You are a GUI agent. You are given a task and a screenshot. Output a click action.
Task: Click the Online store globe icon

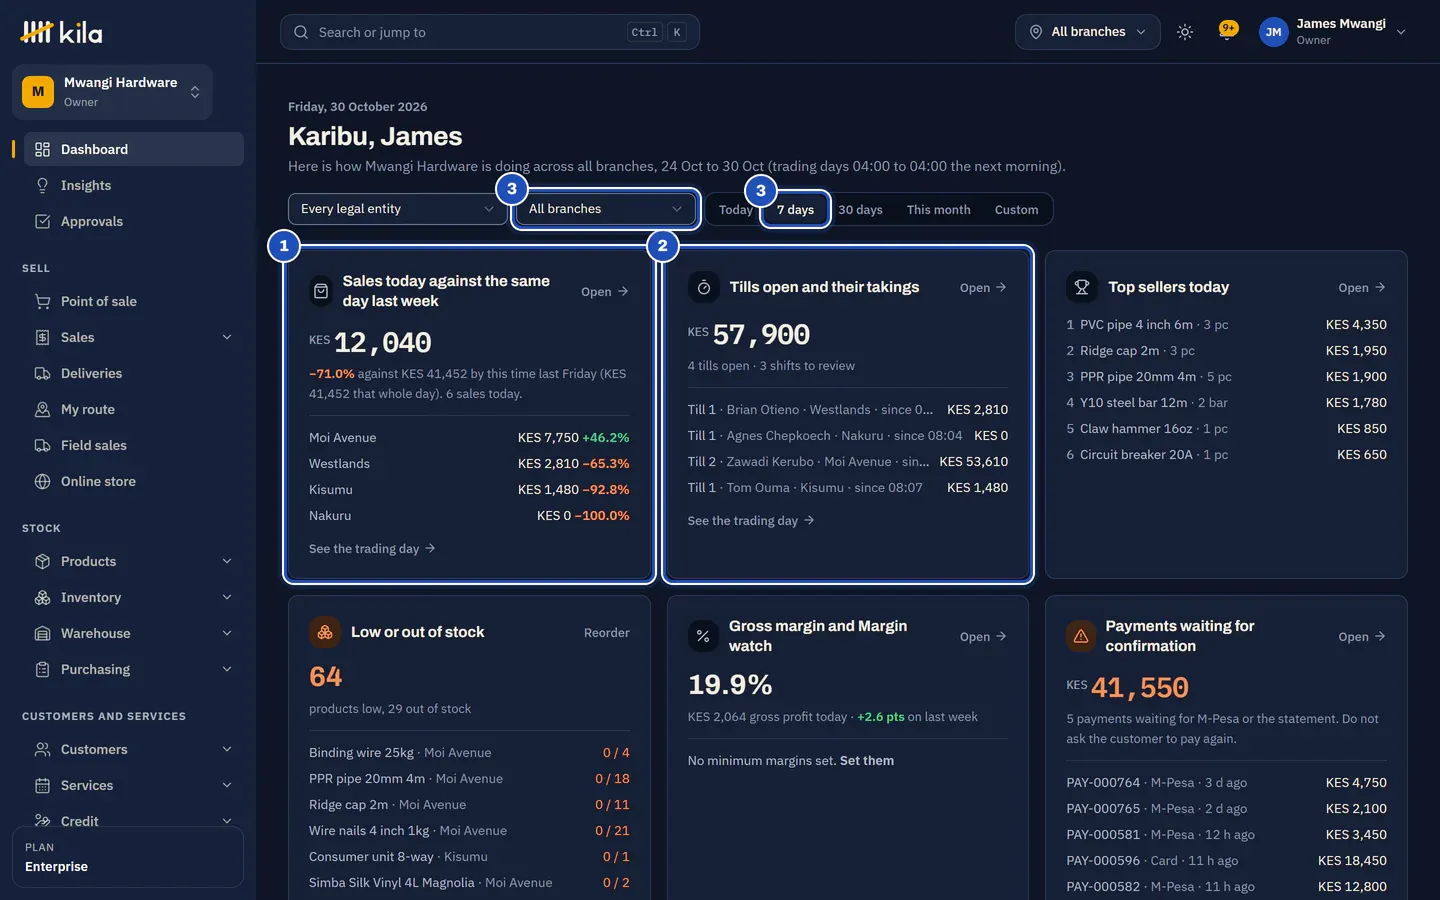[x=42, y=481]
